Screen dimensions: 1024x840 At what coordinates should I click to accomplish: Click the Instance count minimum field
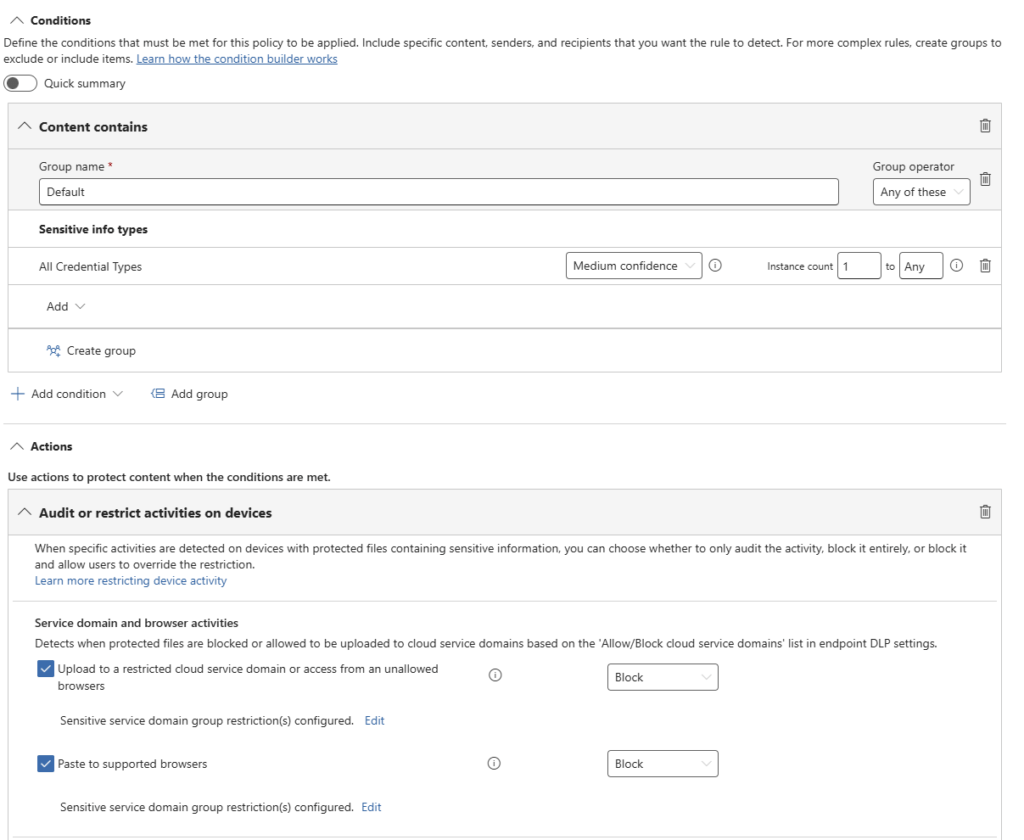tap(859, 266)
